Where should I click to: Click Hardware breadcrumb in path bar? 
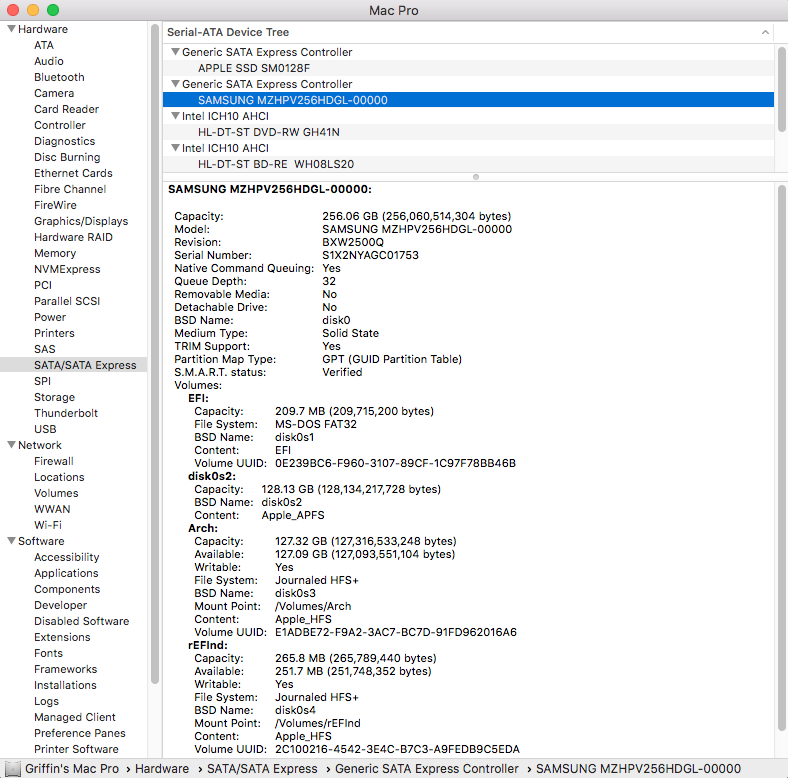point(162,769)
